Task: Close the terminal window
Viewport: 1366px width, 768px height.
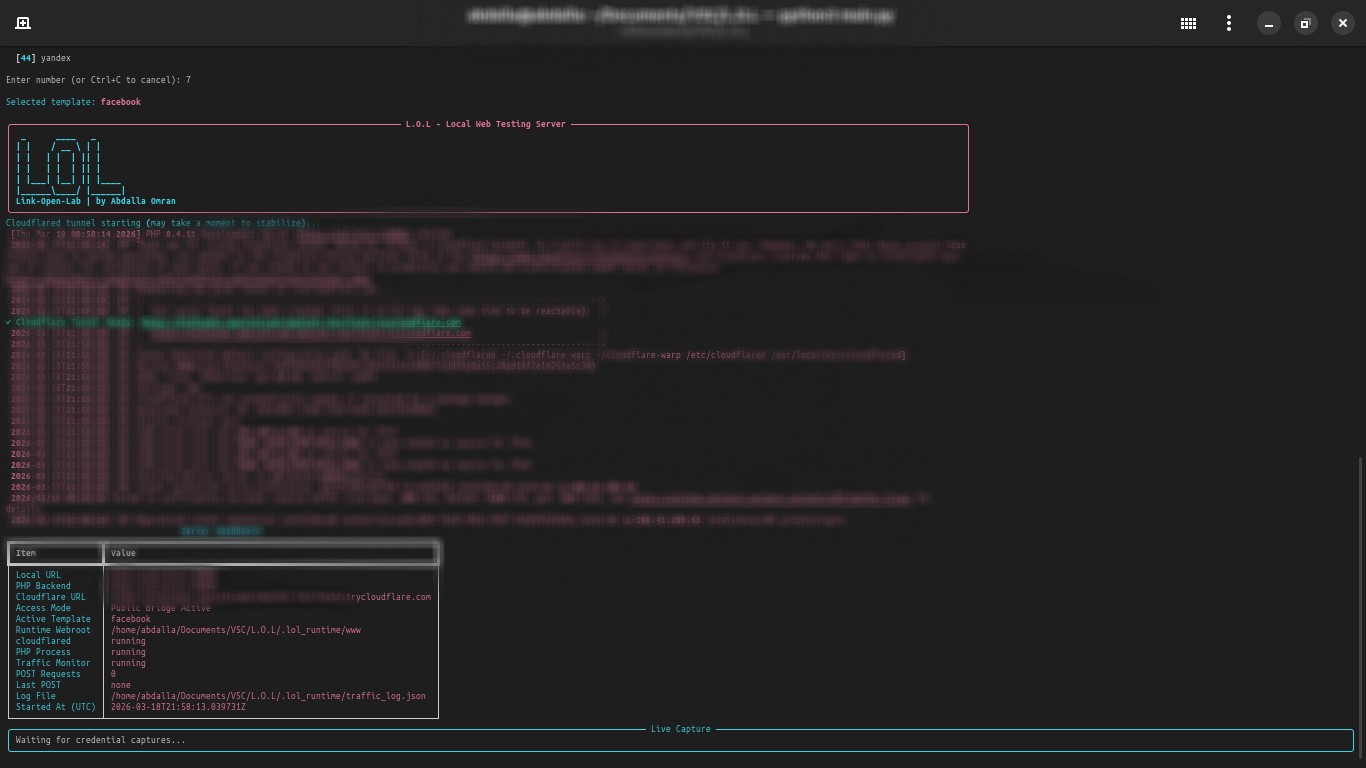Action: pyautogui.click(x=1342, y=23)
